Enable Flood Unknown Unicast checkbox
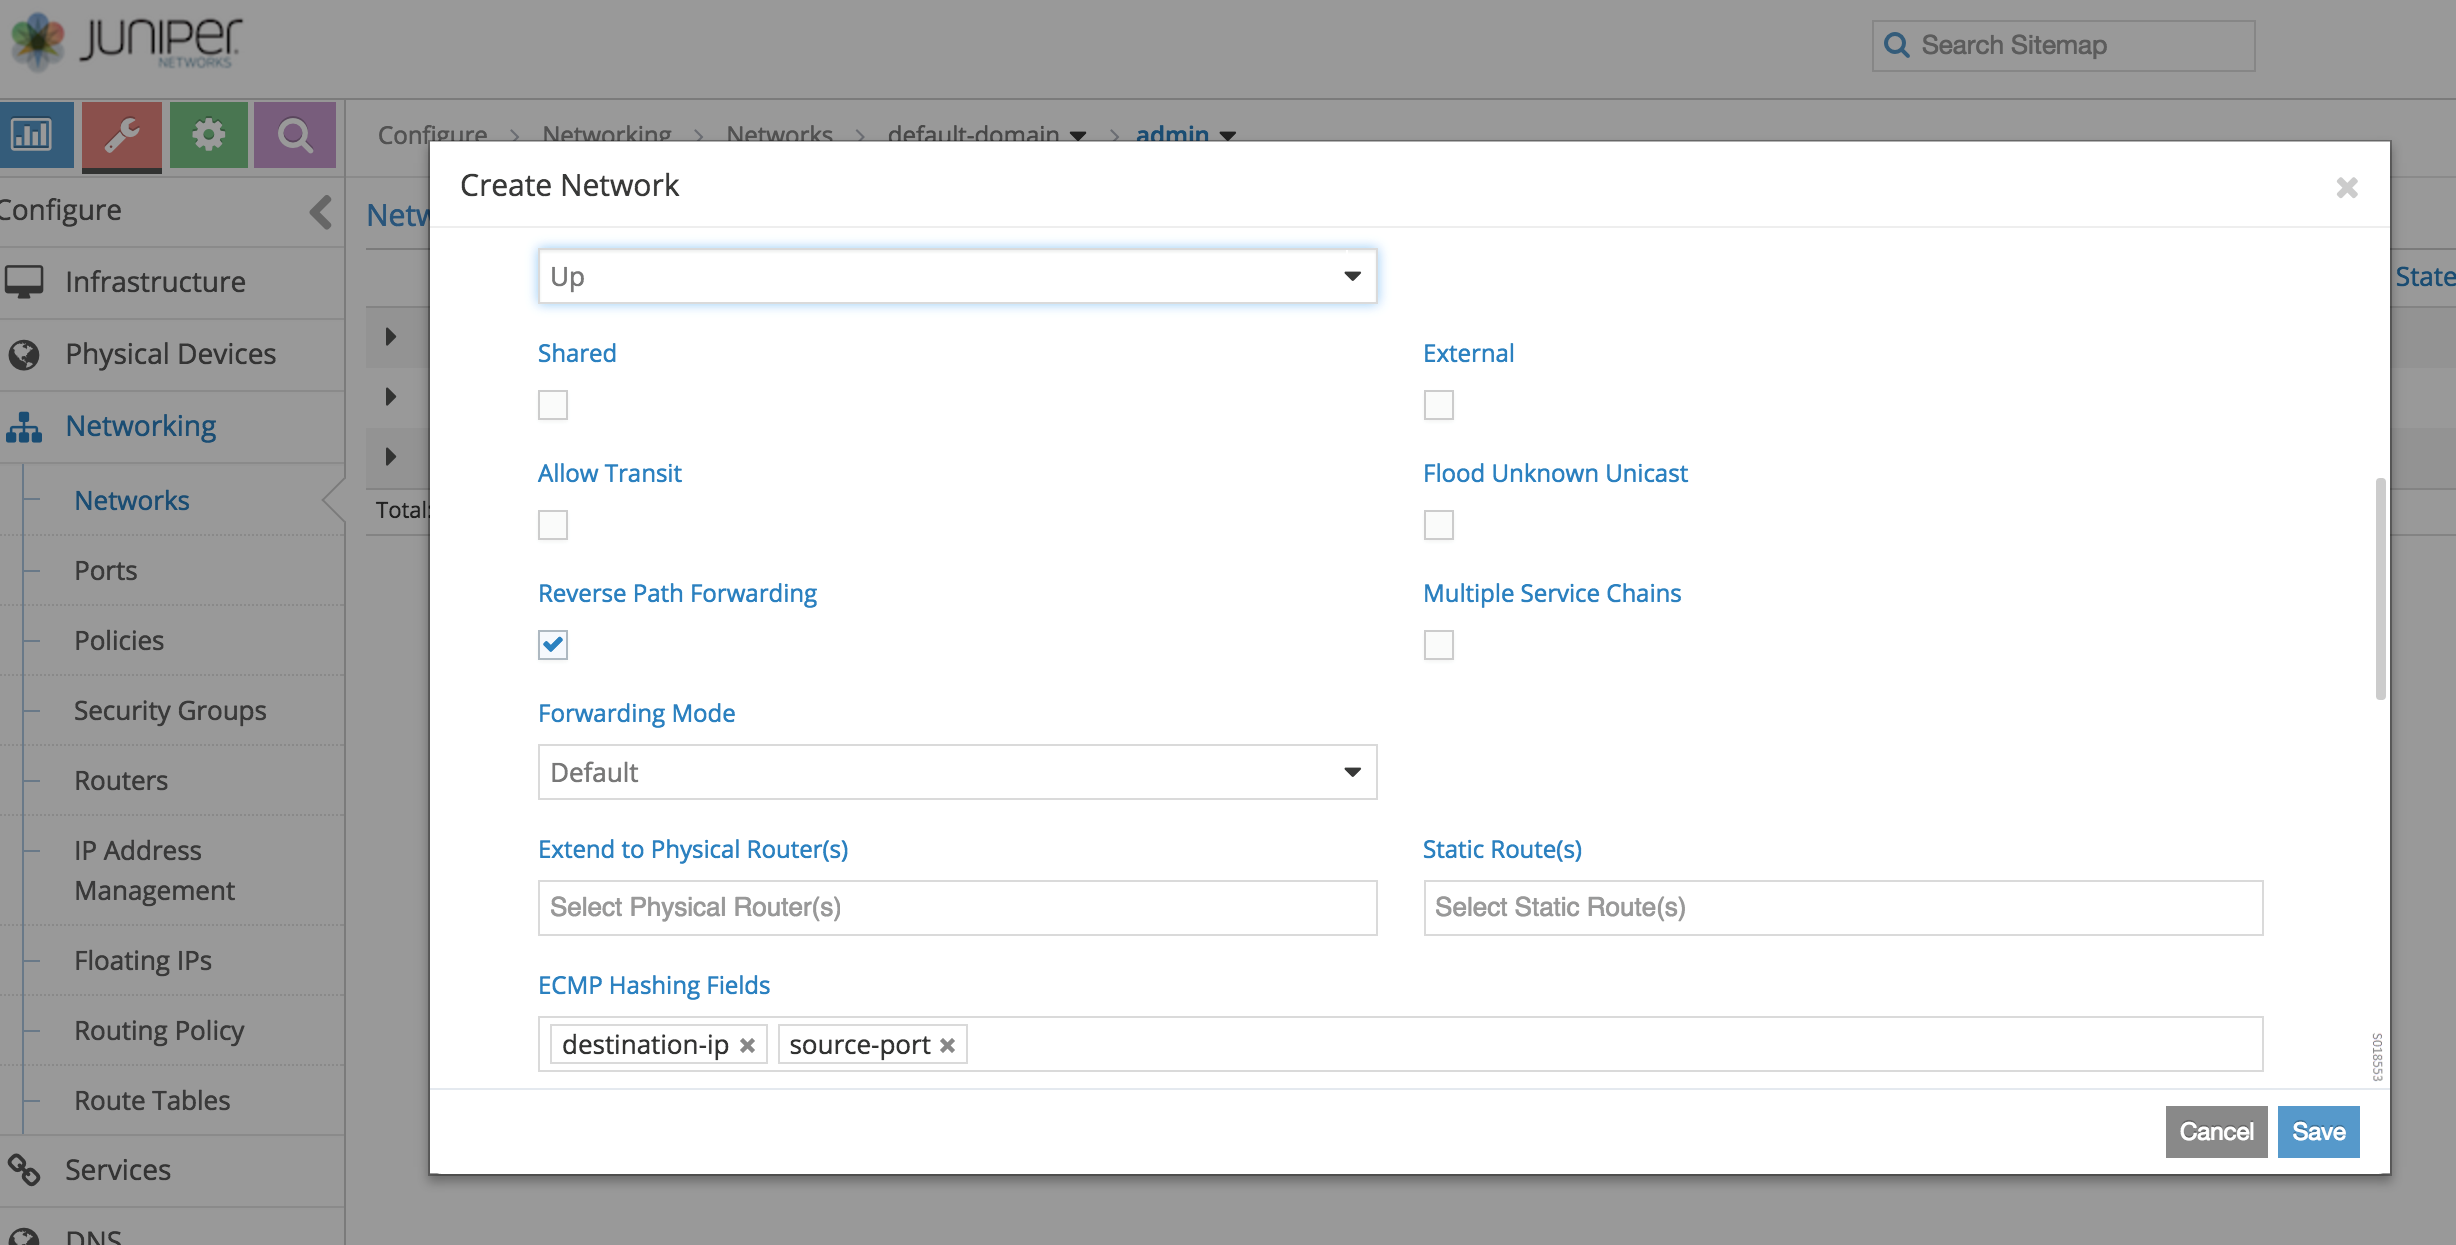The image size is (2456, 1245). tap(1438, 525)
